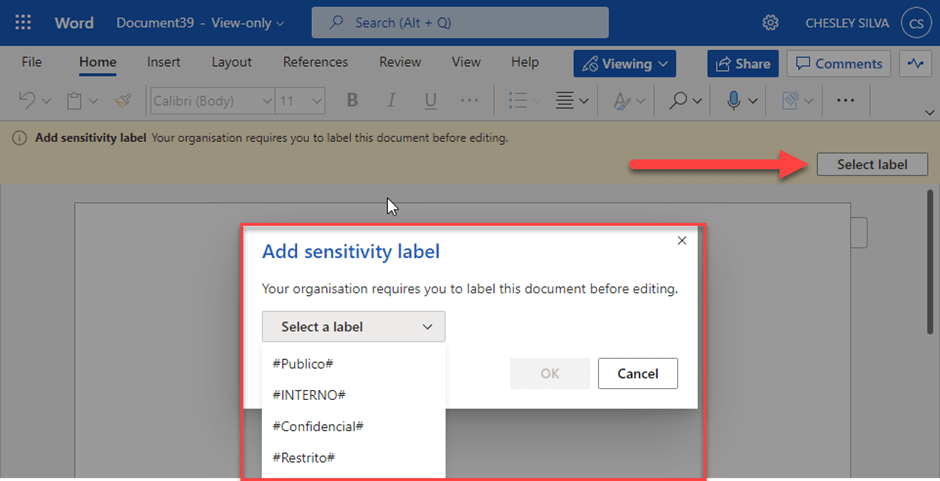Open the settings gear icon
The width and height of the screenshot is (940, 481).
(x=770, y=22)
